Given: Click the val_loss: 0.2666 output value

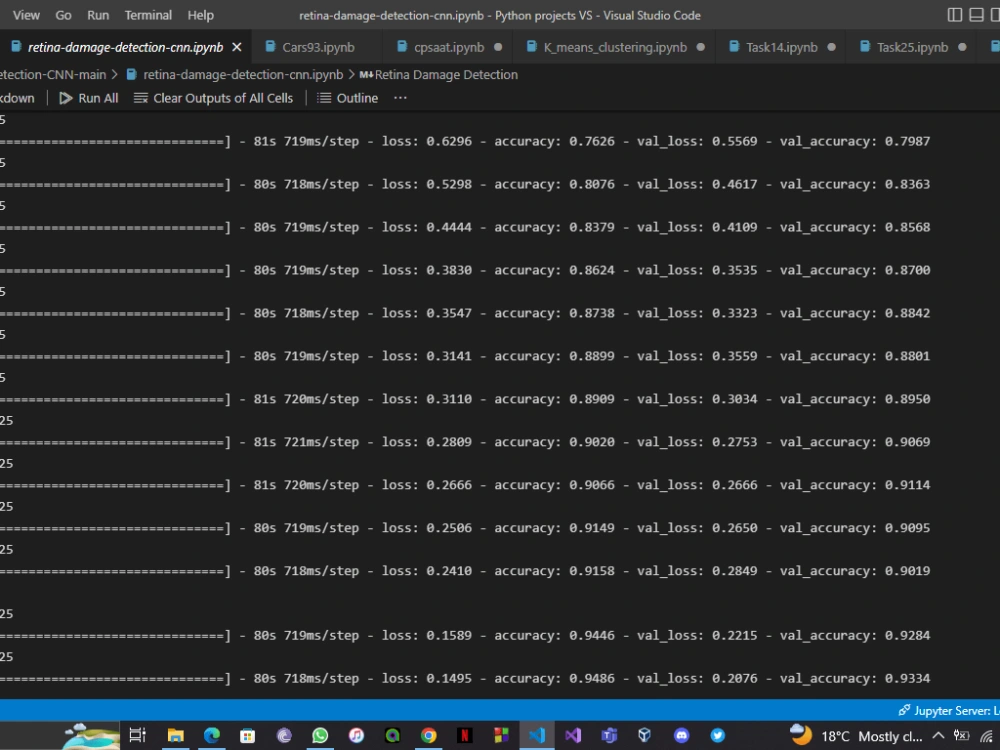Looking at the screenshot, I should pyautogui.click(x=697, y=485).
